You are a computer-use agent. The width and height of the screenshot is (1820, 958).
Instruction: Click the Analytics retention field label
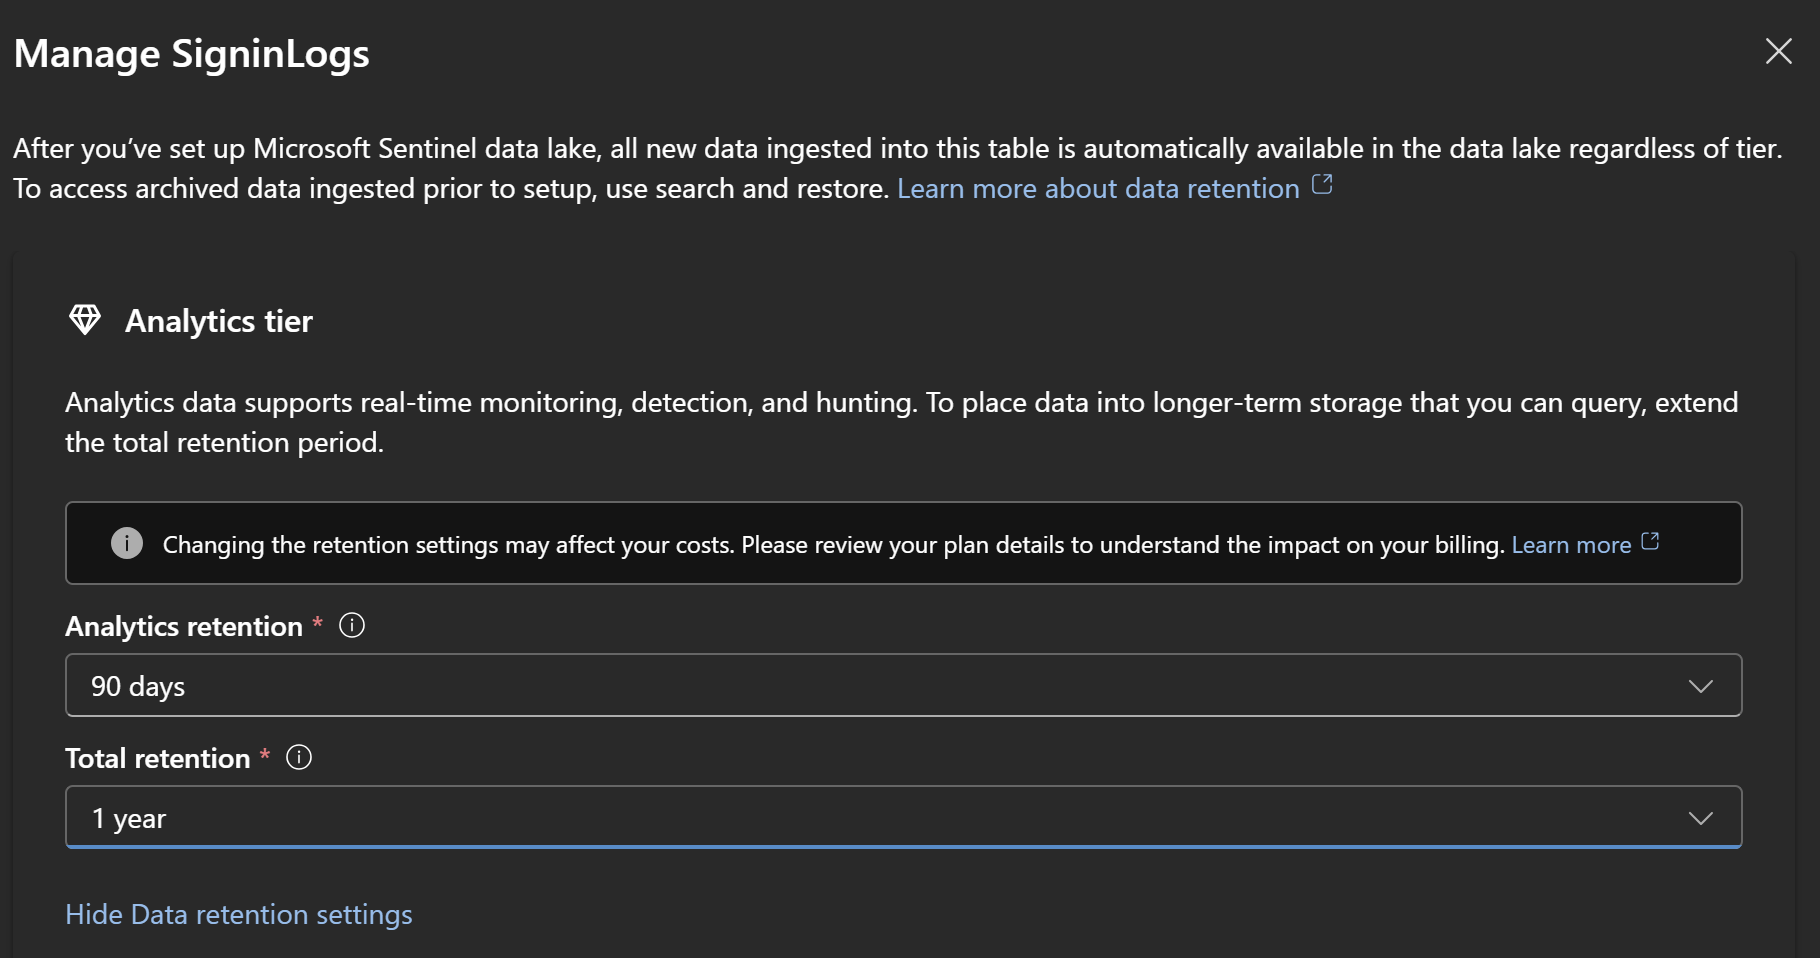[184, 627]
